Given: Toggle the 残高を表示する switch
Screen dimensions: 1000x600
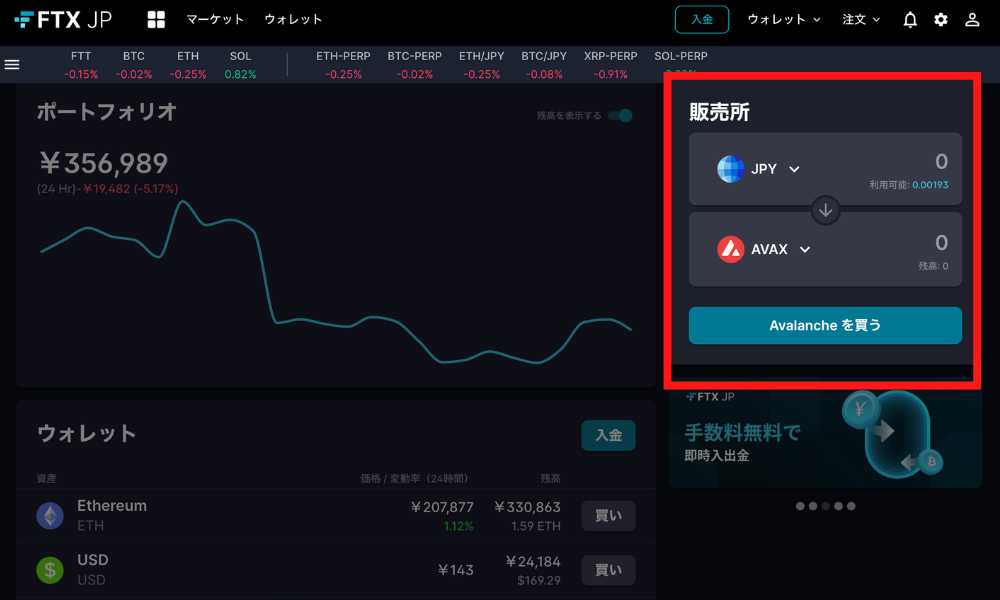Looking at the screenshot, I should (620, 115).
